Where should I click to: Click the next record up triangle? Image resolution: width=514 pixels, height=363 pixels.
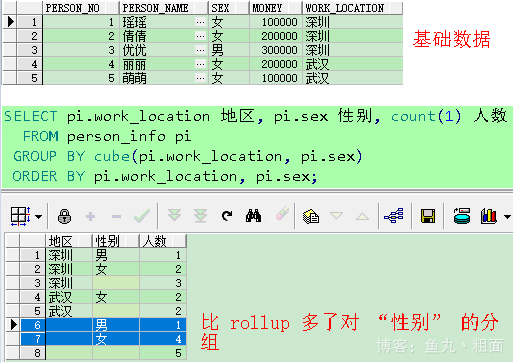point(362,217)
